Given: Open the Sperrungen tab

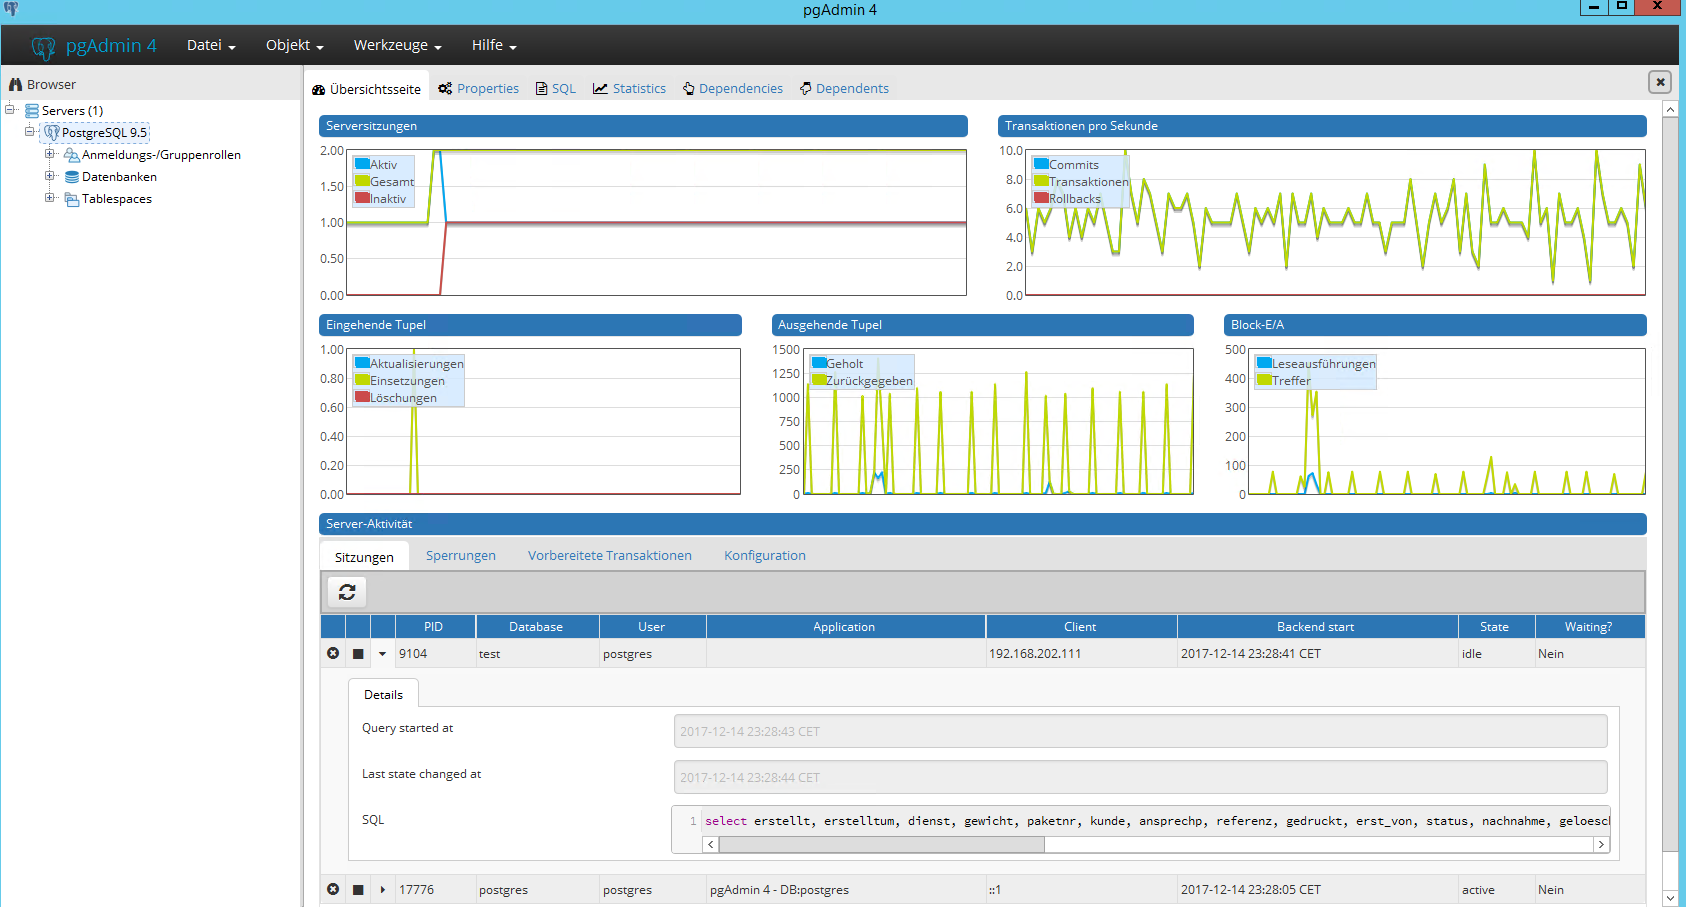Looking at the screenshot, I should tap(461, 556).
